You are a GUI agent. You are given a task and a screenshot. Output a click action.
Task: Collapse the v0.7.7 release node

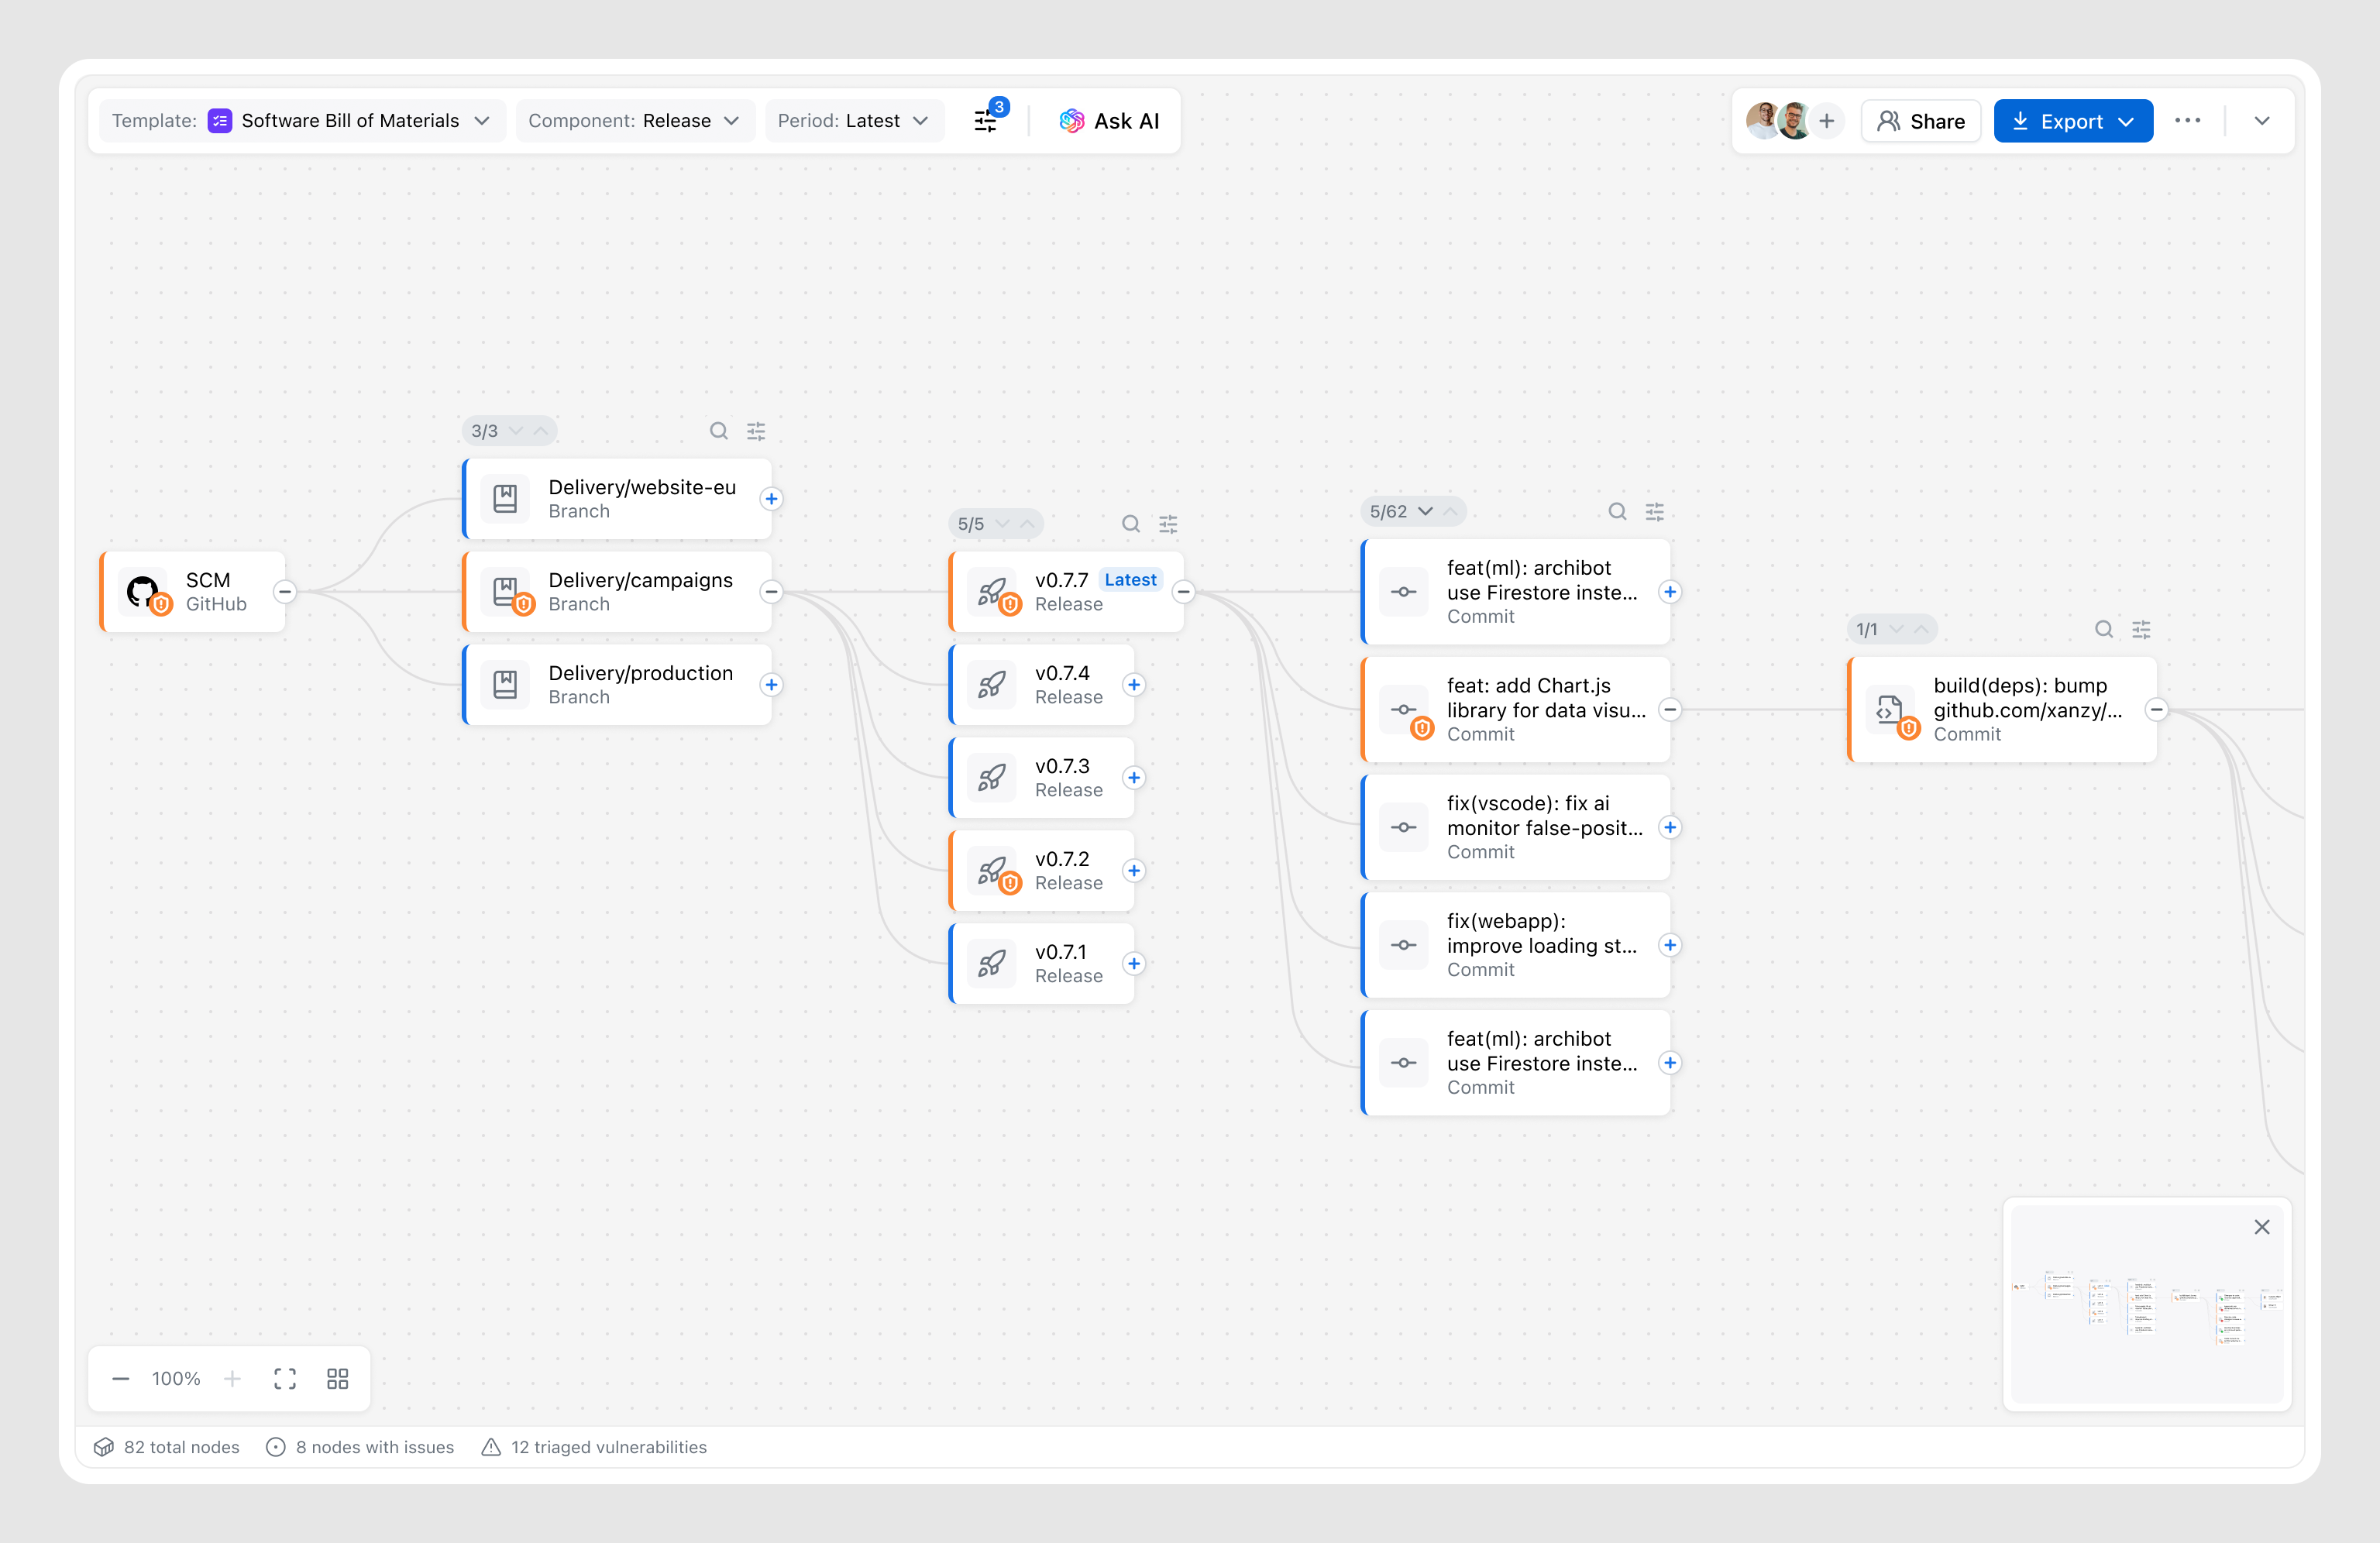[x=1183, y=592]
